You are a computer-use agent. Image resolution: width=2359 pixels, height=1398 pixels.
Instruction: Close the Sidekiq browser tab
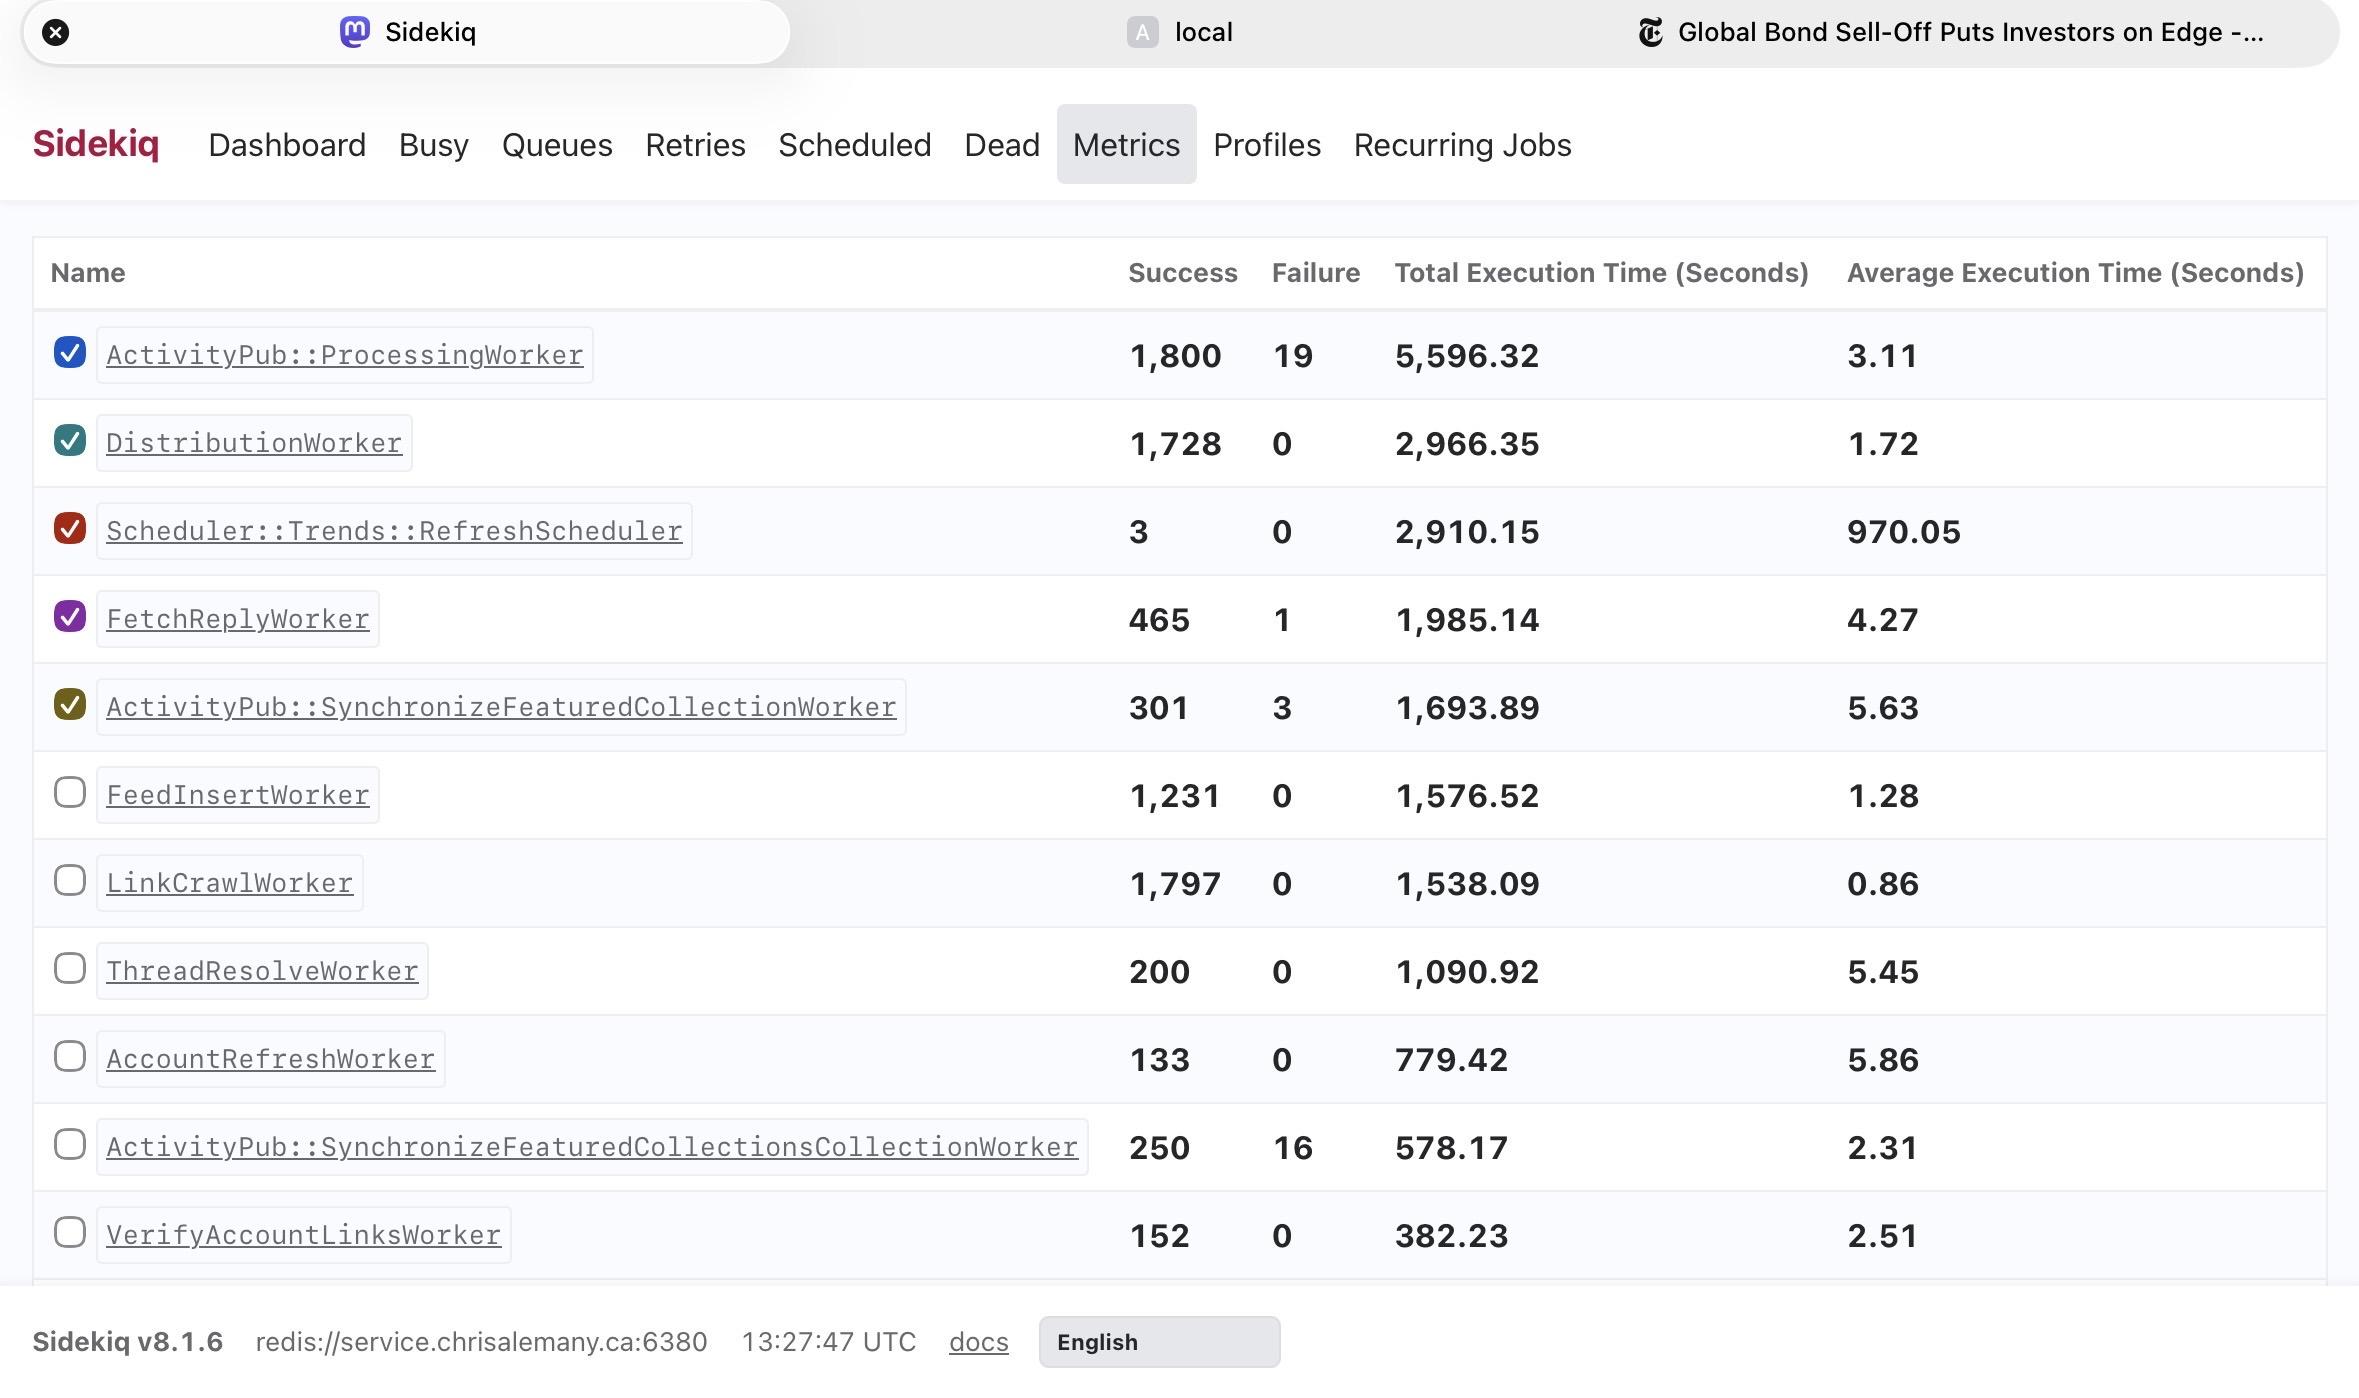coord(56,33)
